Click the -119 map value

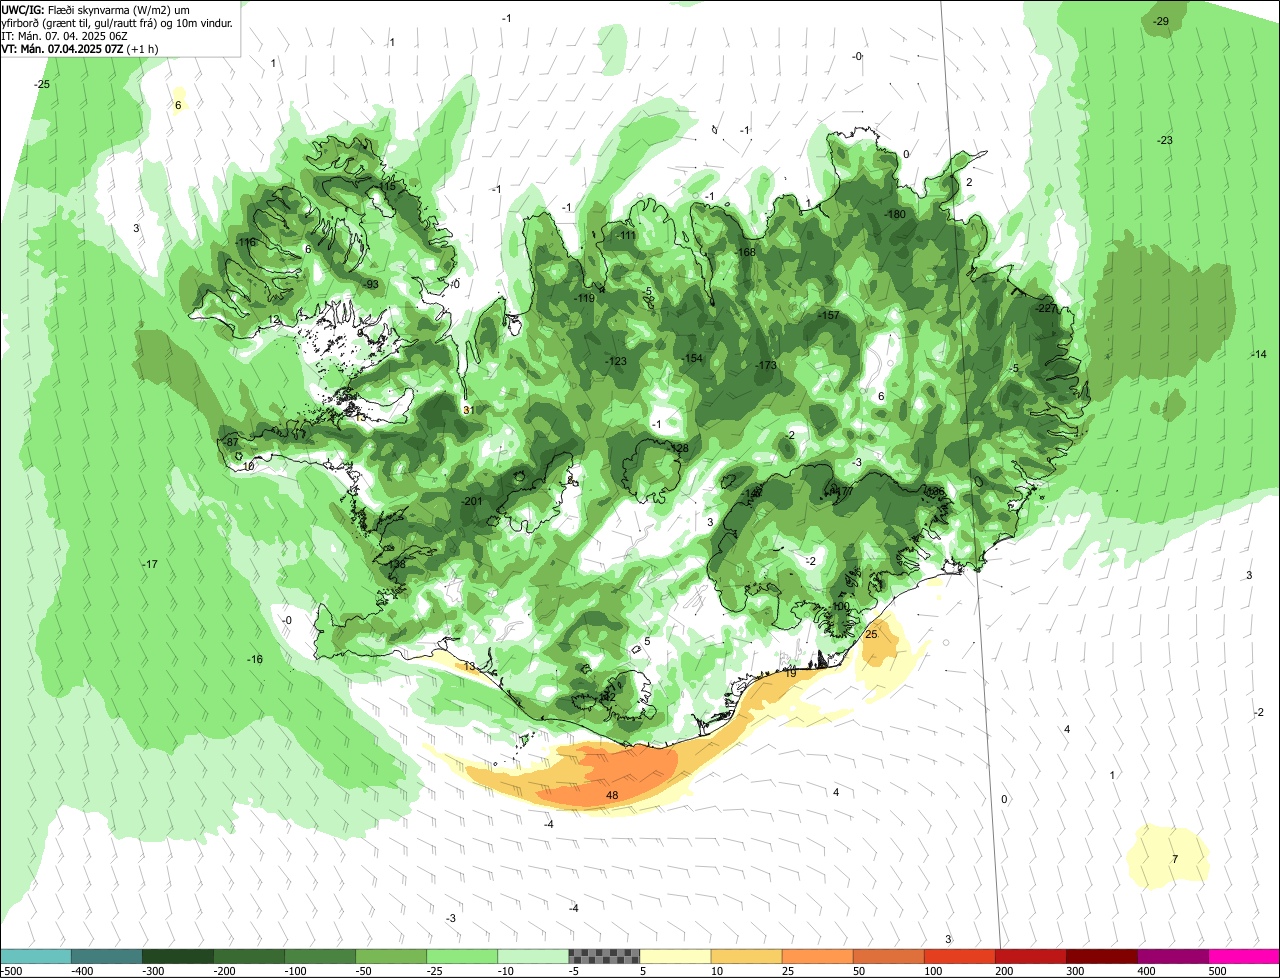(585, 298)
